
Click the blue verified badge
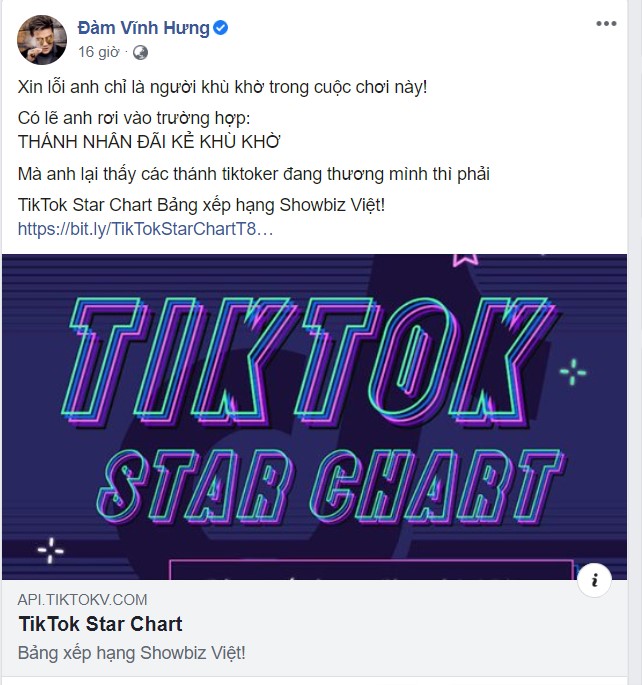pyautogui.click(x=221, y=28)
